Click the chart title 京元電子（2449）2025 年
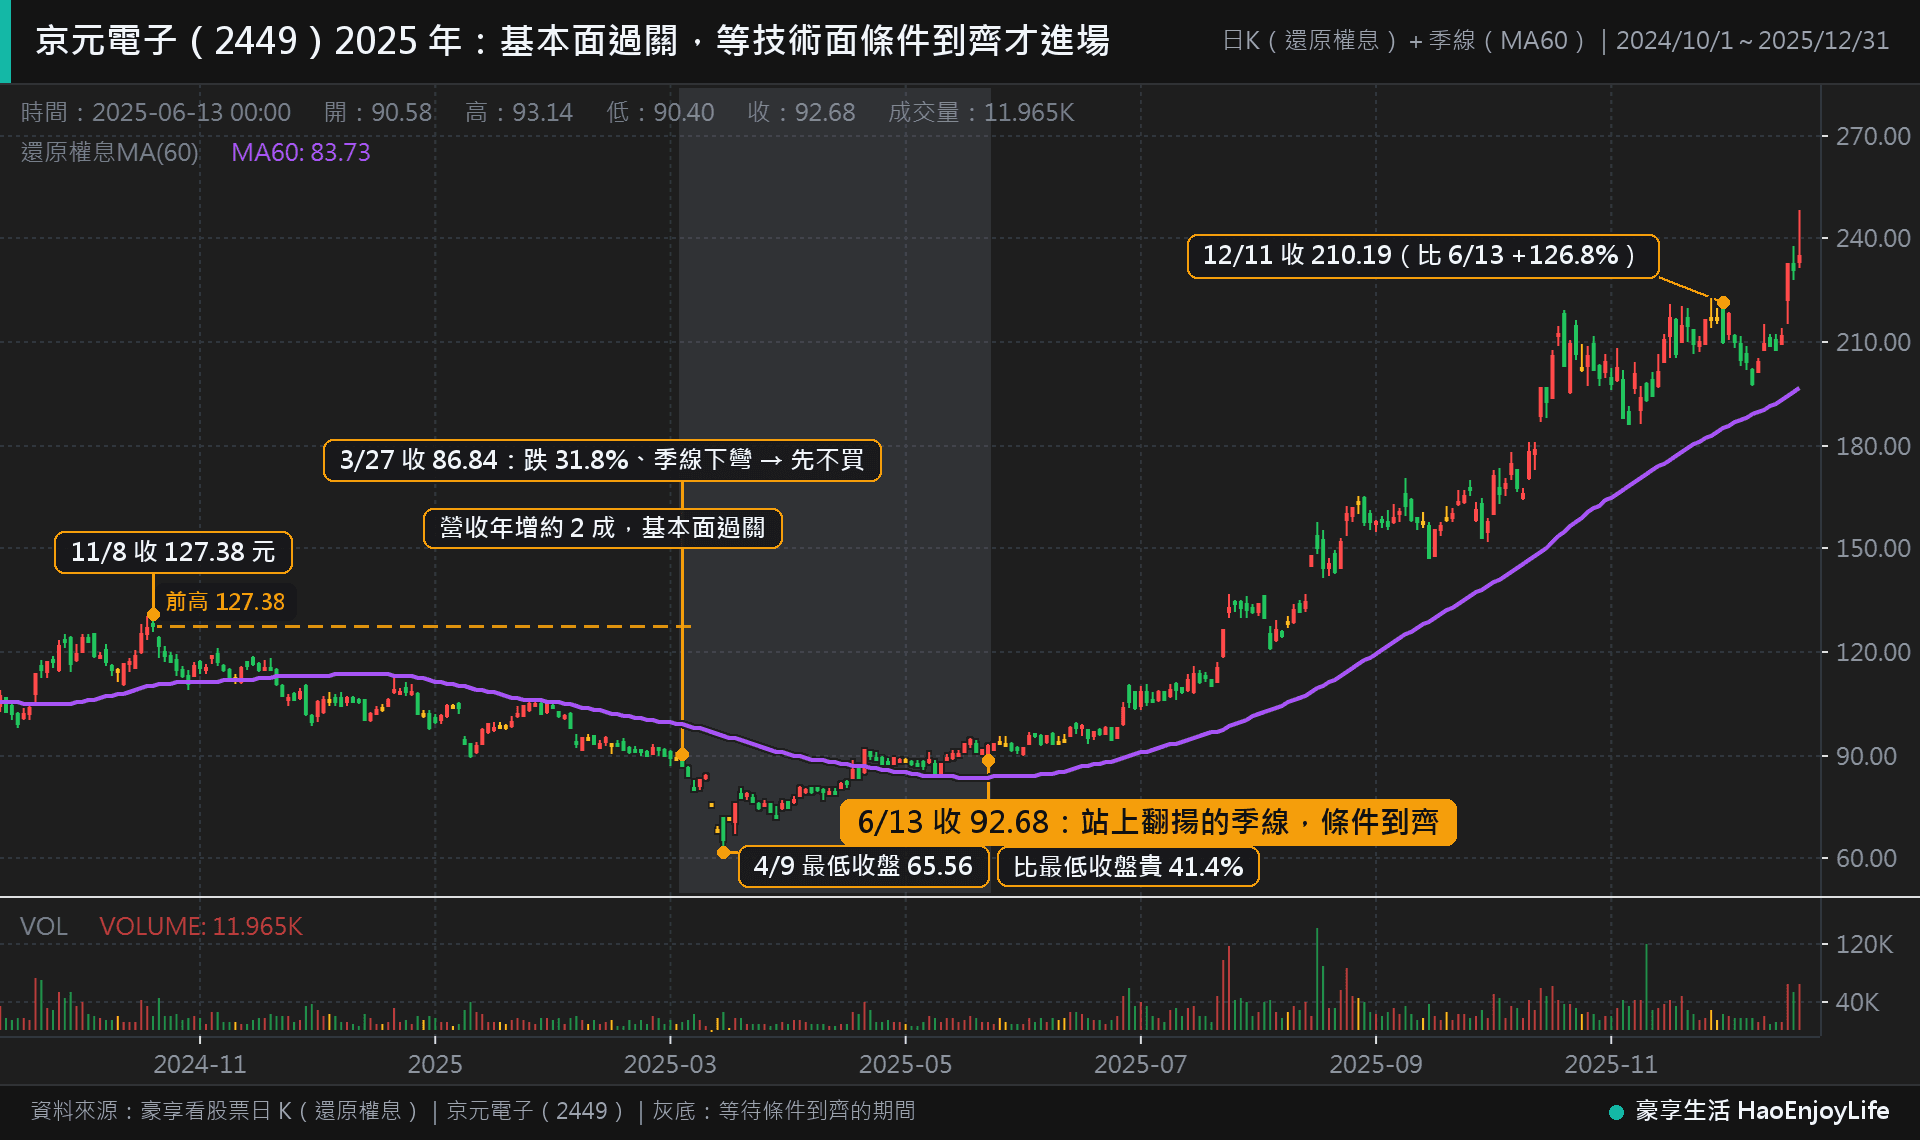Image resolution: width=1920 pixels, height=1140 pixels. 572,41
